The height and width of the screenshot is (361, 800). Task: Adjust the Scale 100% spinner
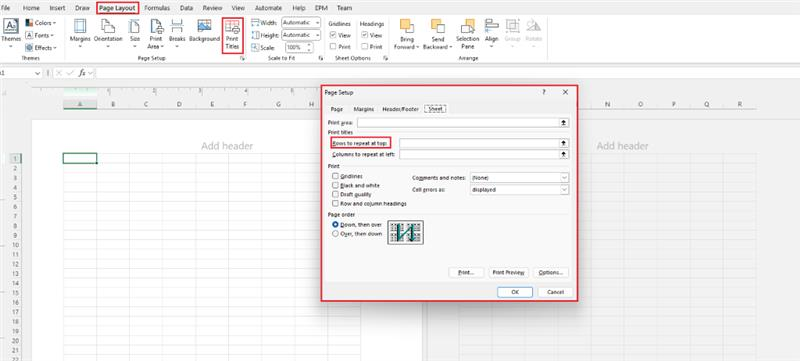coord(309,47)
